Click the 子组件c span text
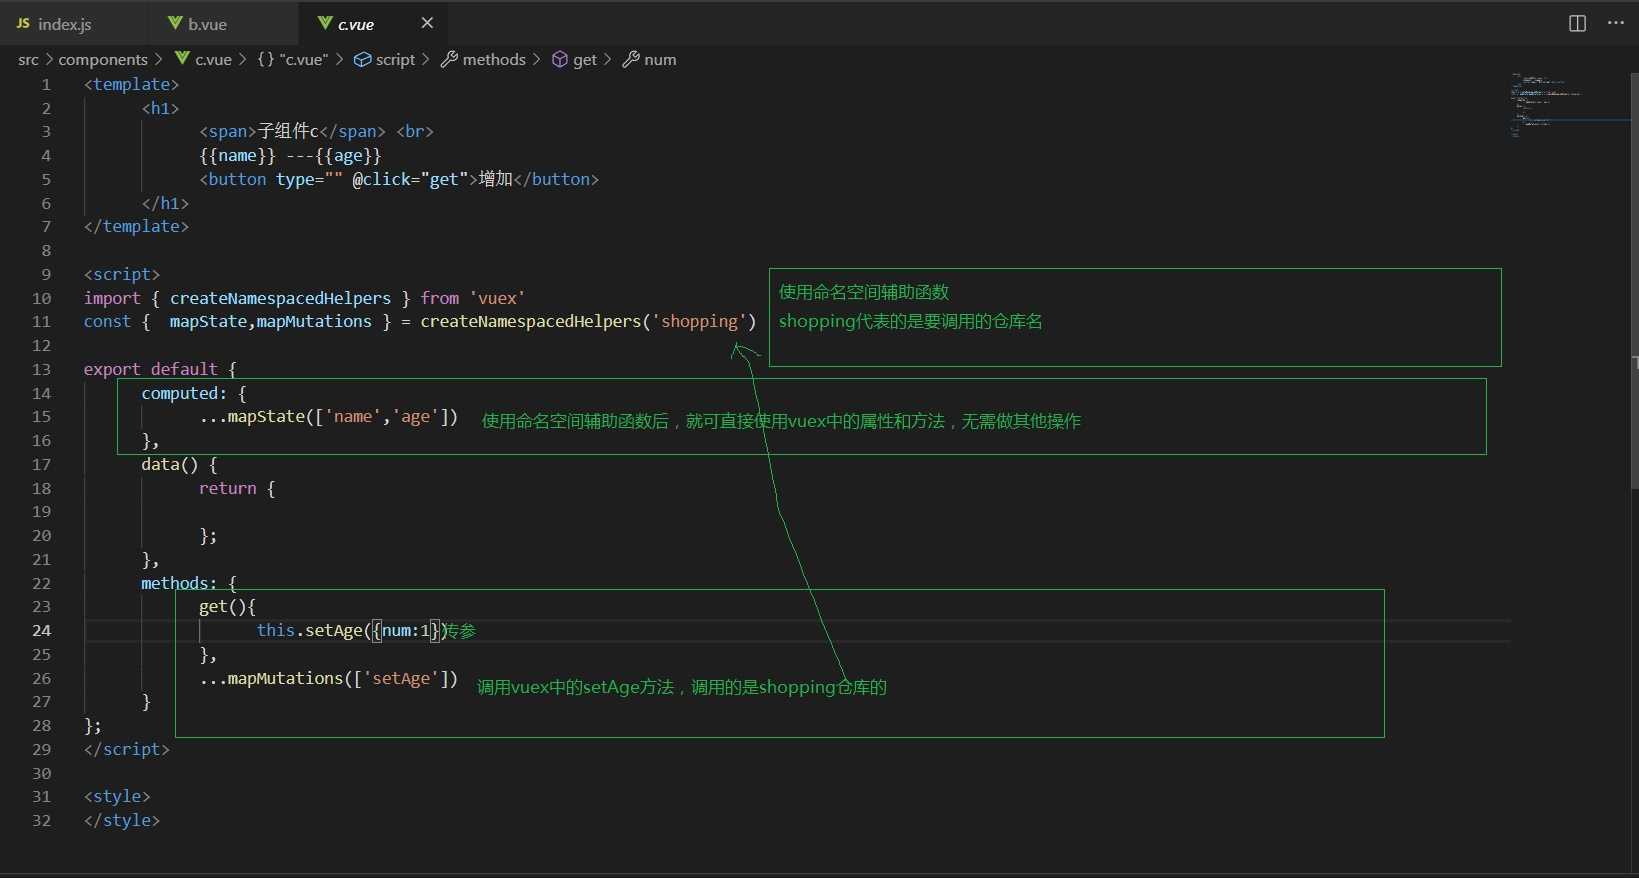Screen dimensions: 1639x878 (288, 131)
